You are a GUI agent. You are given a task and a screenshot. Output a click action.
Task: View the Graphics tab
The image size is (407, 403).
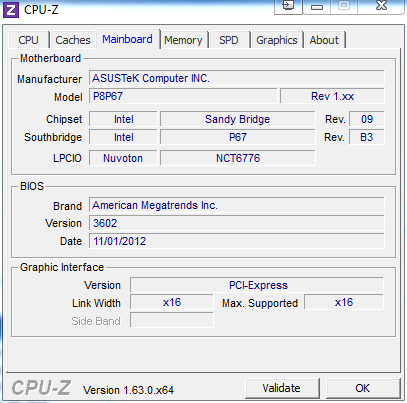pos(277,40)
